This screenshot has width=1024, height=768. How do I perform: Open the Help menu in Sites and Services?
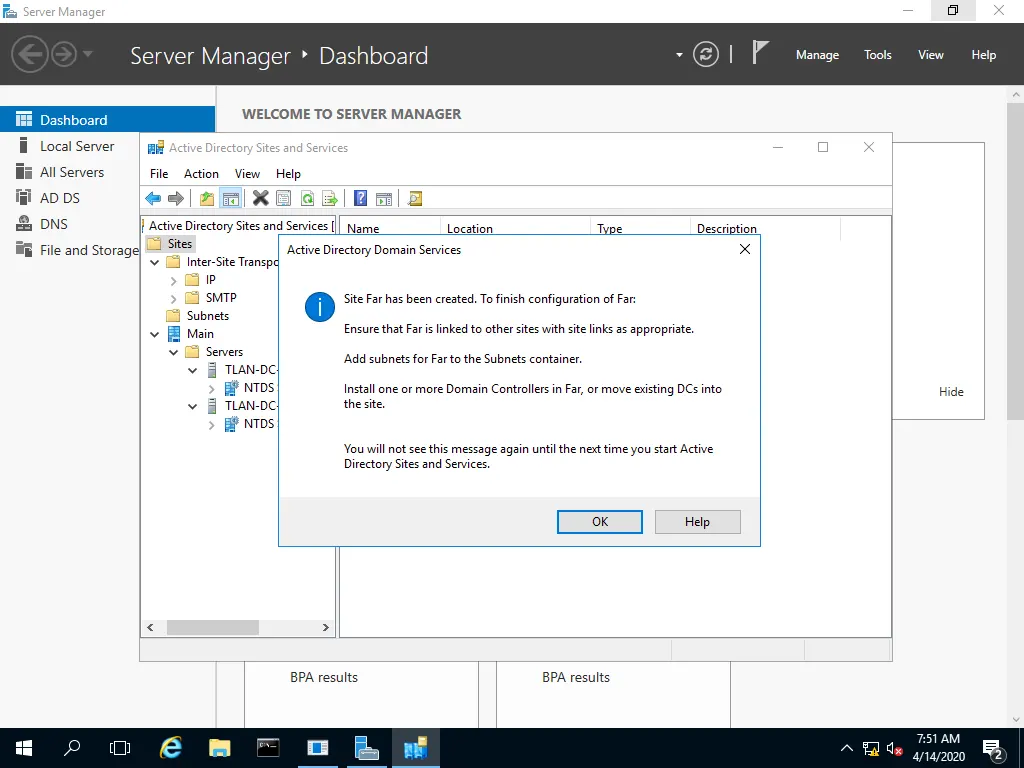pos(288,174)
